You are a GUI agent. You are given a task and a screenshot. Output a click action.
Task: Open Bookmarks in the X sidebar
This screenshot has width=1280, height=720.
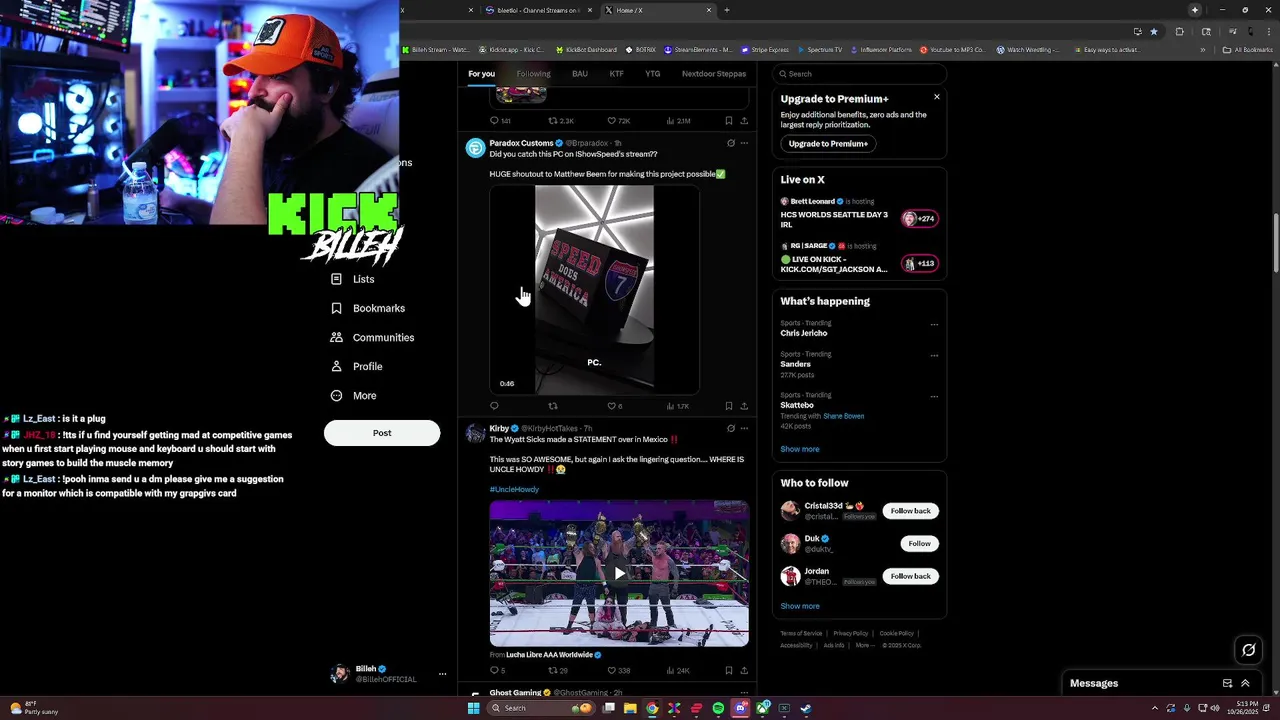pos(368,308)
